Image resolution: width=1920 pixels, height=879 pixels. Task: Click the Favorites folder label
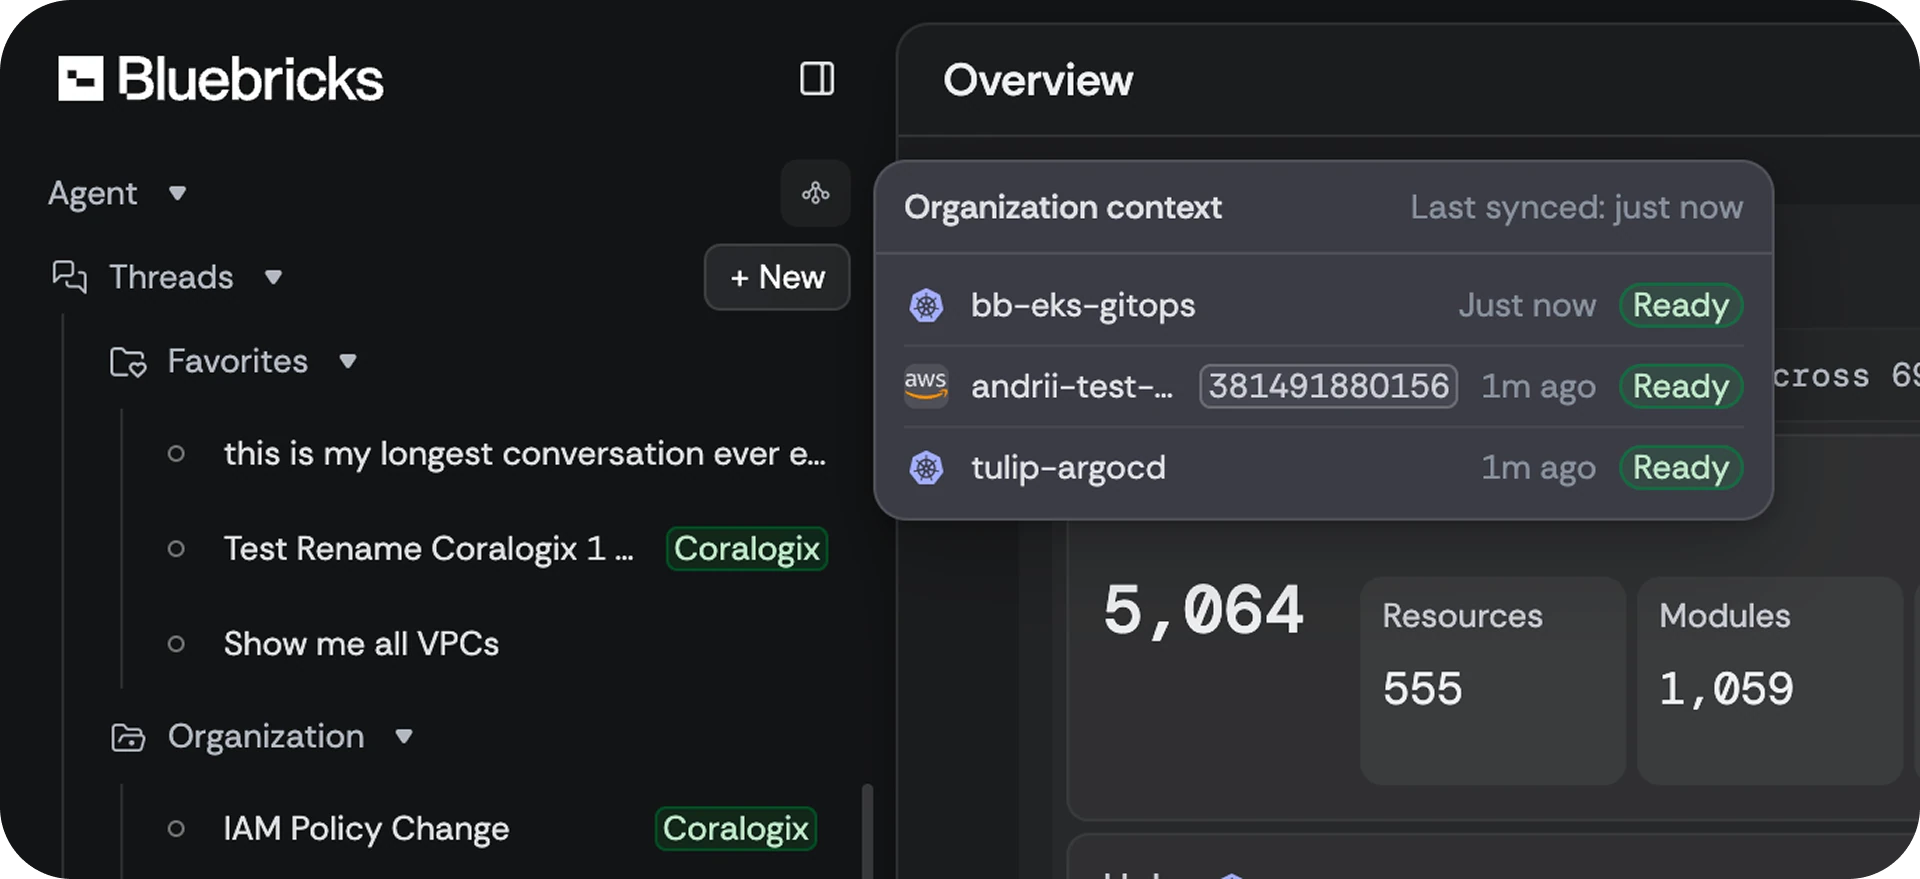(238, 361)
